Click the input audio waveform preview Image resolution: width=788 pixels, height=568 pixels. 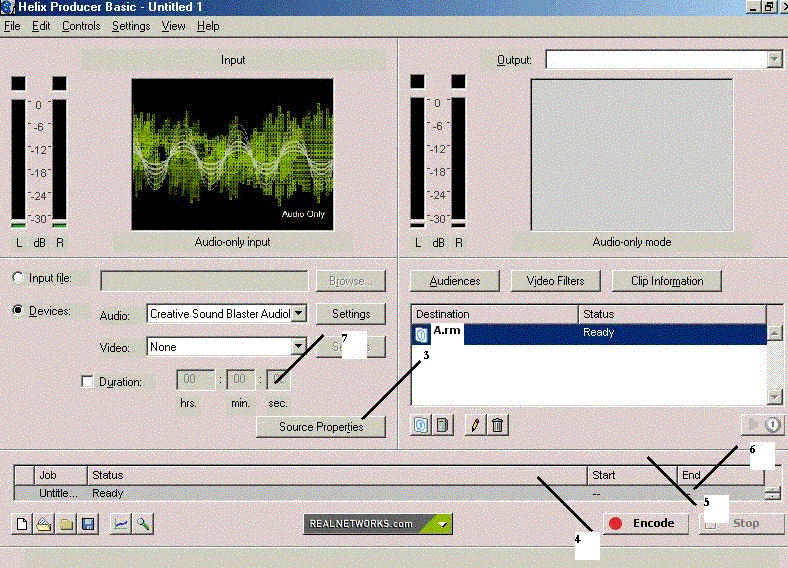232,154
